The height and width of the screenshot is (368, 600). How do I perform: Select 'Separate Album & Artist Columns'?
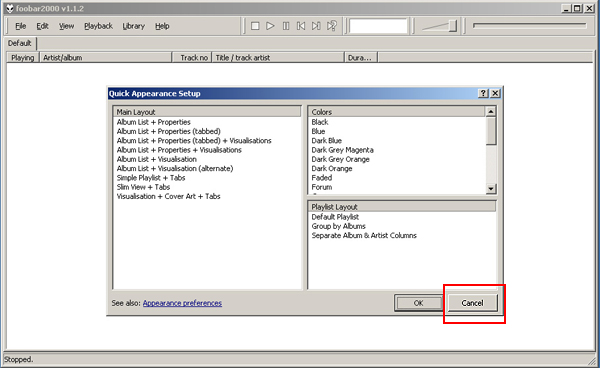click(364, 236)
